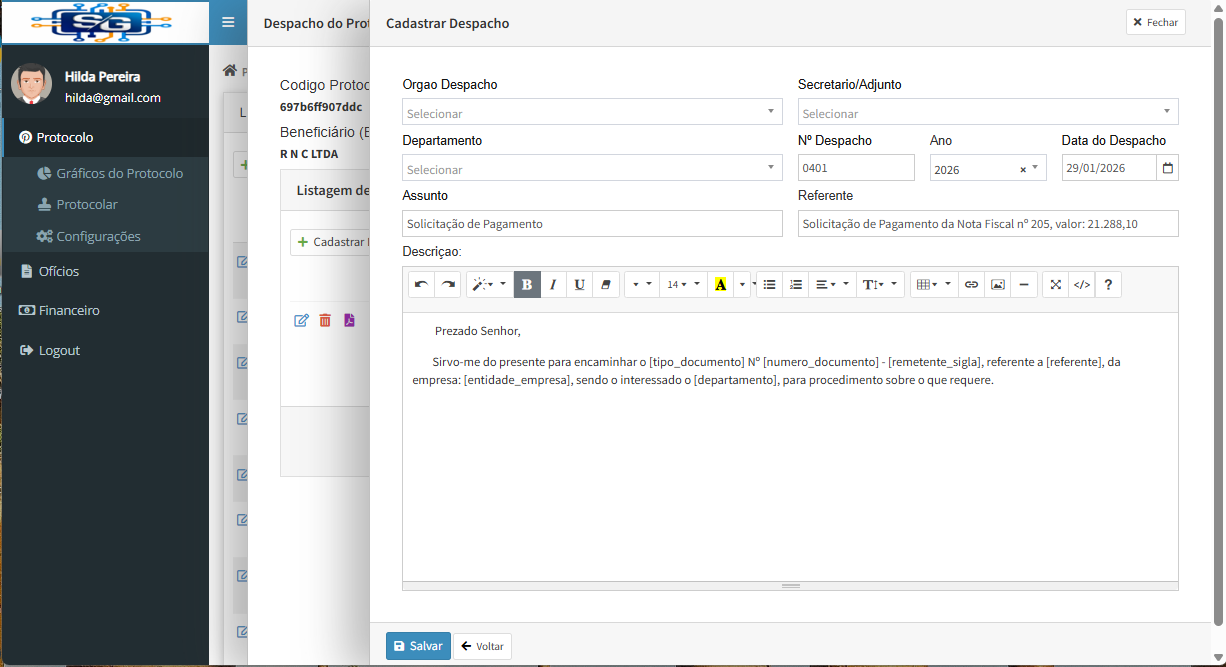Open the calendar picker icon
The image size is (1226, 667).
click(1168, 168)
